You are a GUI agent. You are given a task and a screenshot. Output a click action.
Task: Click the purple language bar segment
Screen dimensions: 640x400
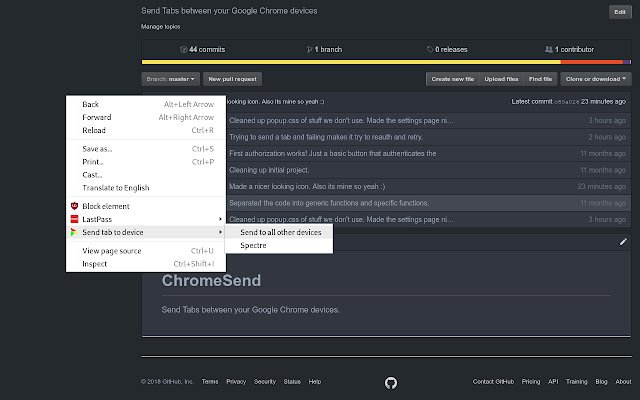[x=627, y=62]
